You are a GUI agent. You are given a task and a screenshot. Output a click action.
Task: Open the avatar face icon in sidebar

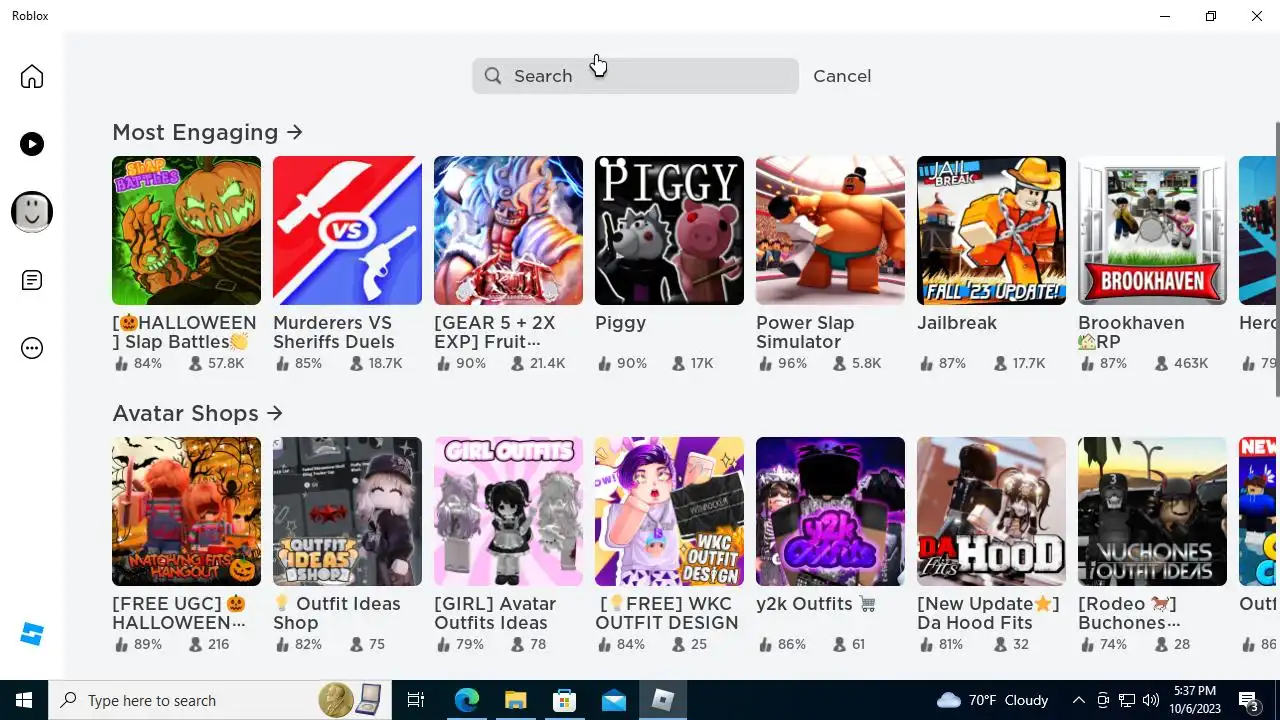32,212
